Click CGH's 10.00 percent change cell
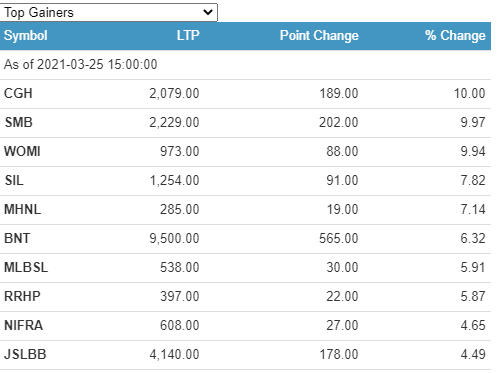Screen dimensions: 499x373 point(469,93)
